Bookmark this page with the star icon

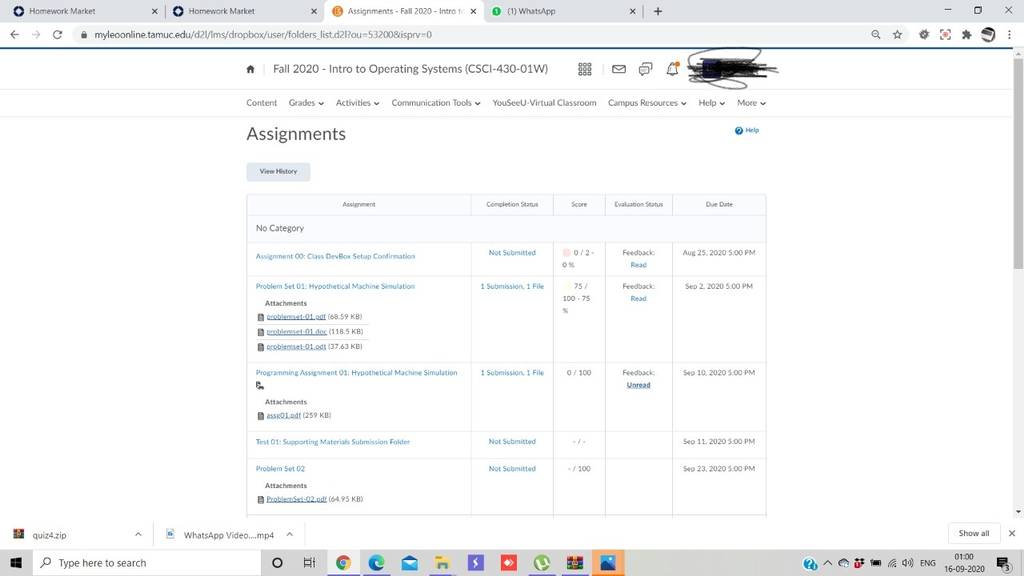tap(897, 35)
